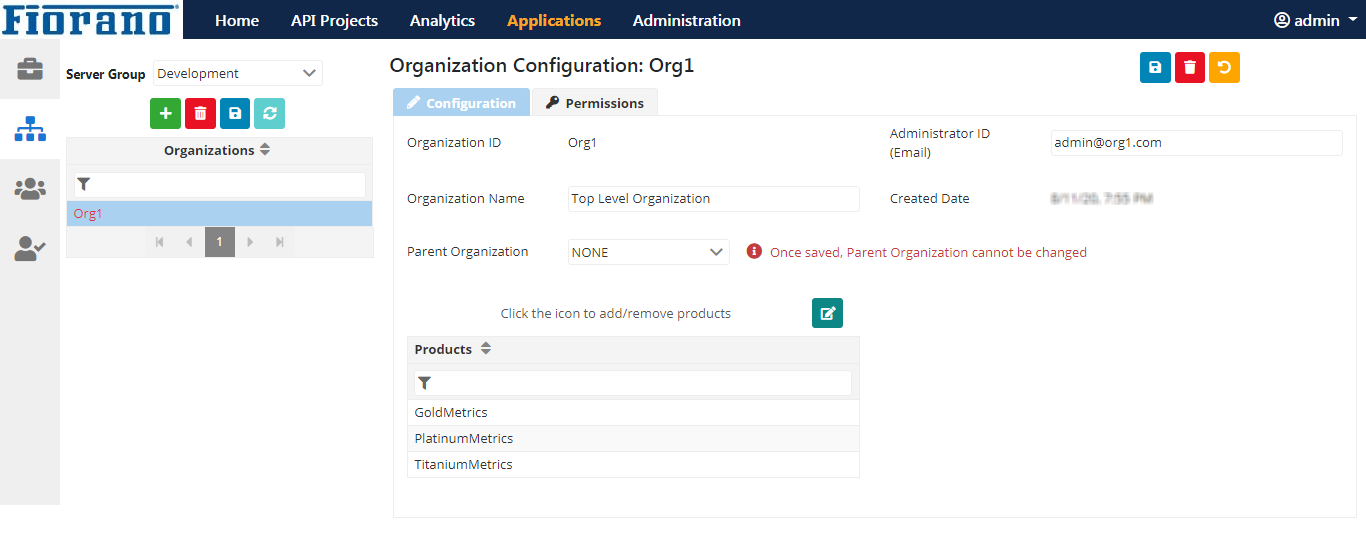Expand the Server Group dropdown
This screenshot has height=545, width=1366.
(237, 73)
